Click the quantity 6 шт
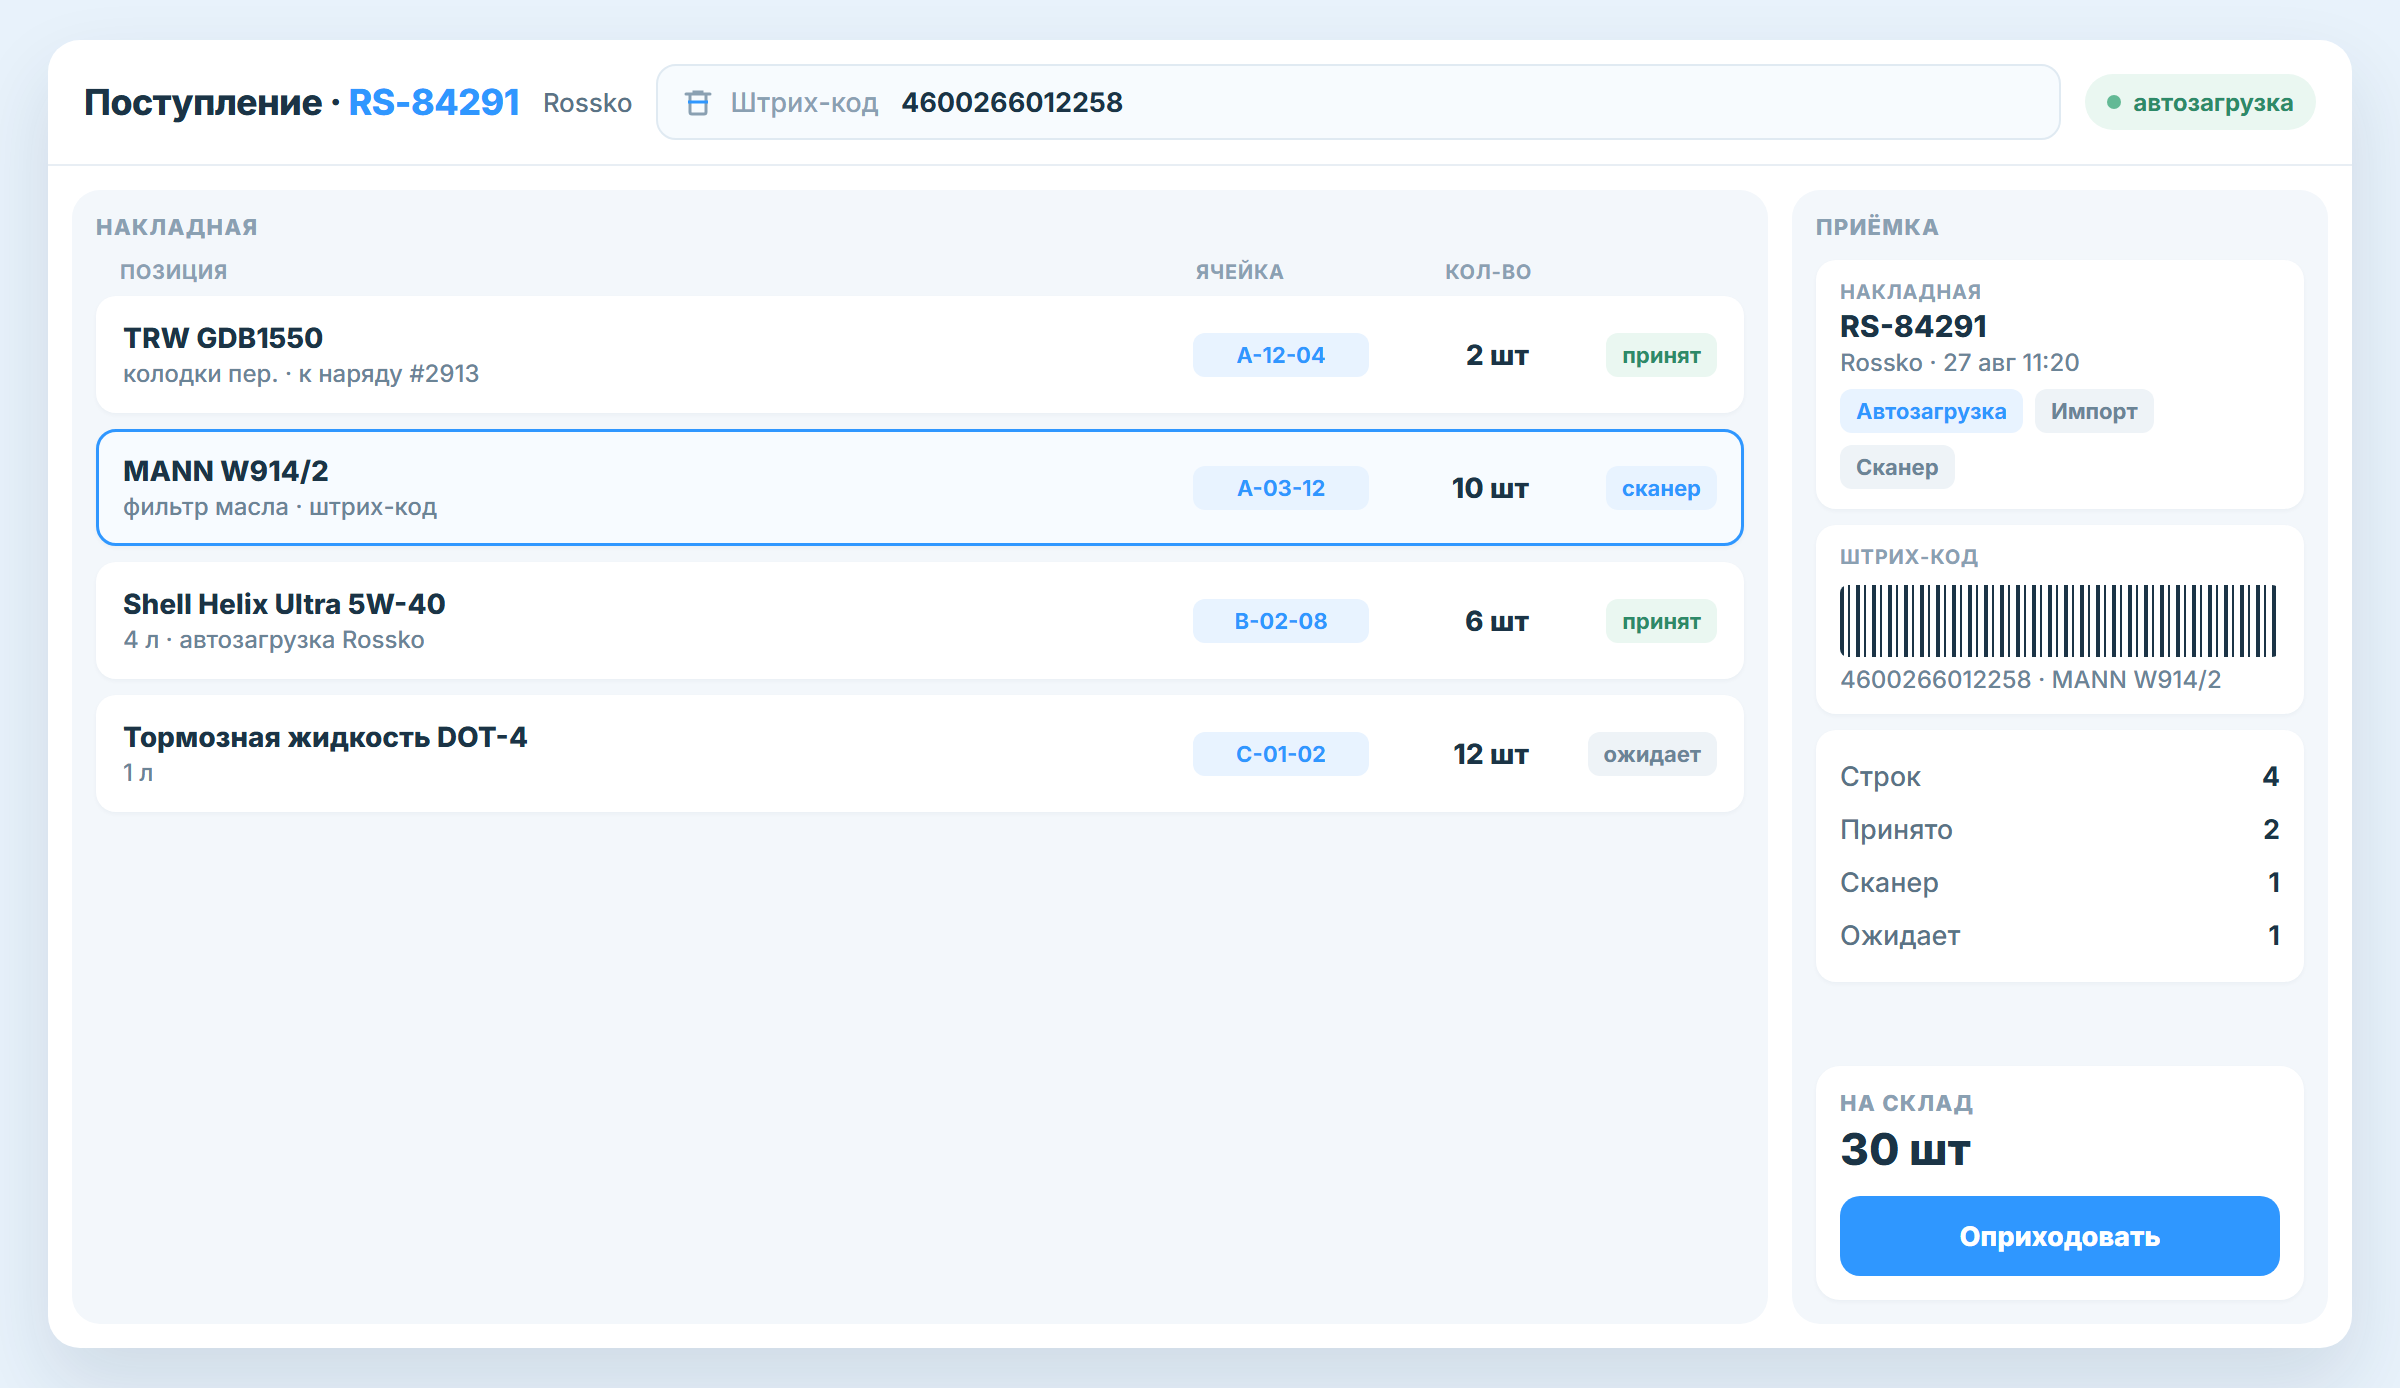Viewport: 2400px width, 1388px height. pos(1497,621)
